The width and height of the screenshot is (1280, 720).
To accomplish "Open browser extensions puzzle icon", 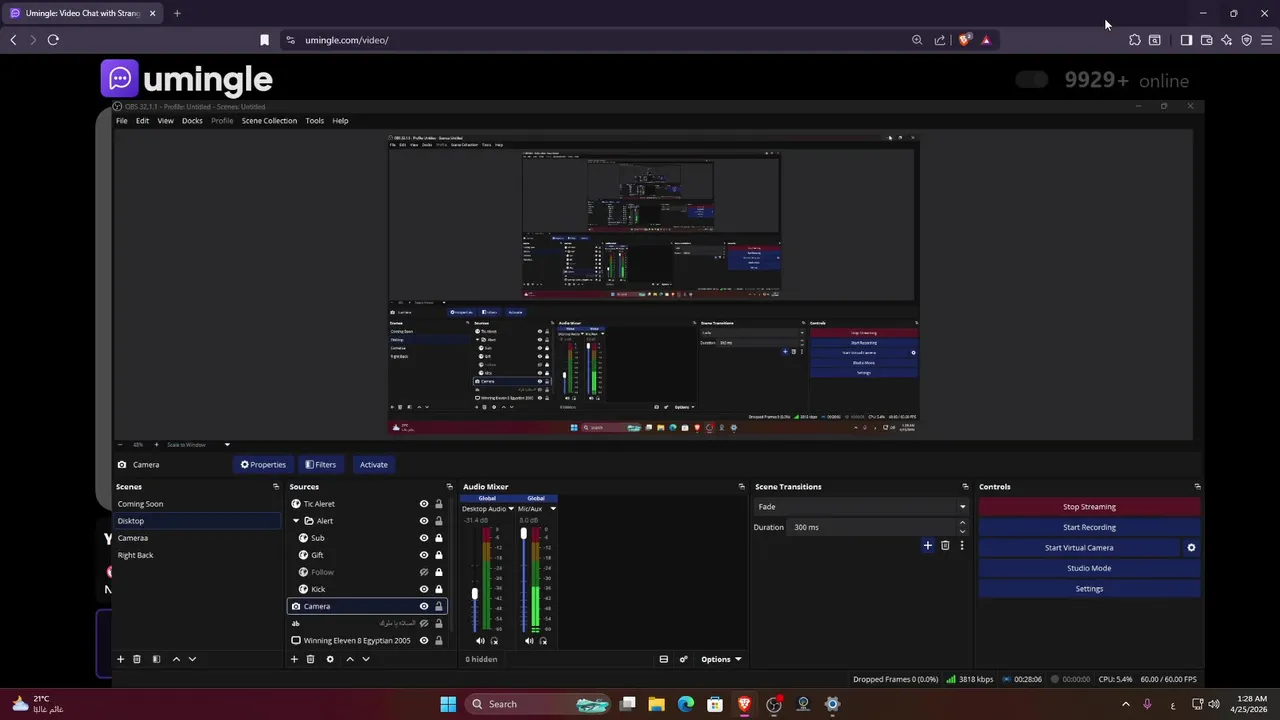I will [1134, 40].
